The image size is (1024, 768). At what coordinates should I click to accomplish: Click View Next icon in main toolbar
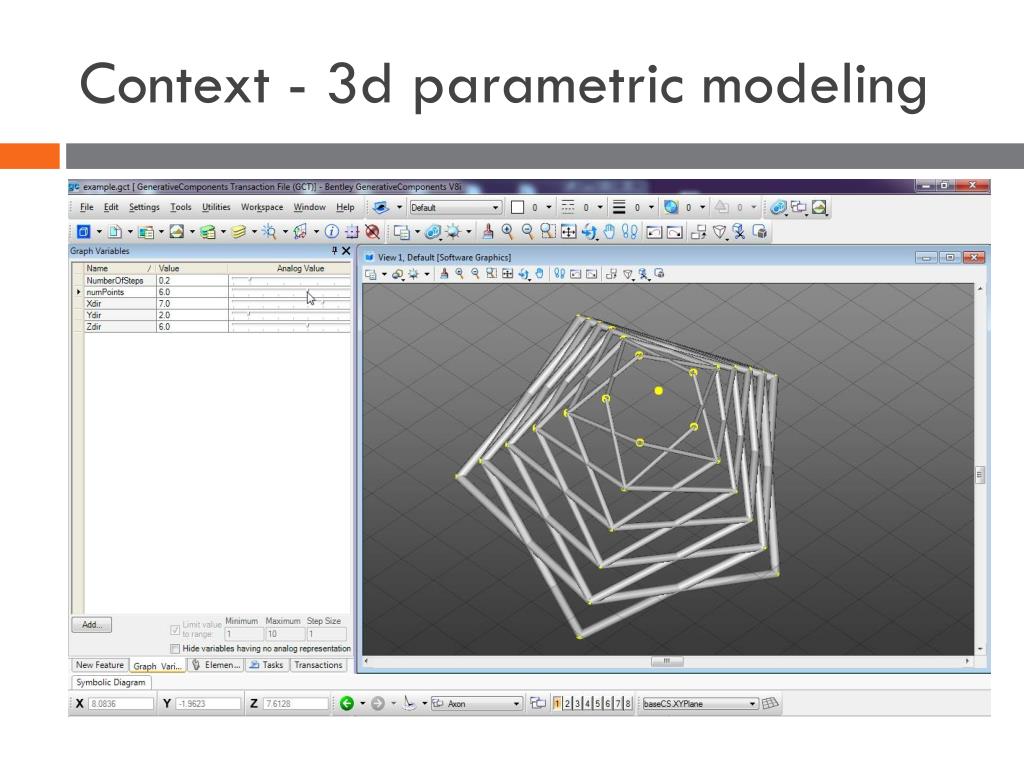tap(675, 232)
